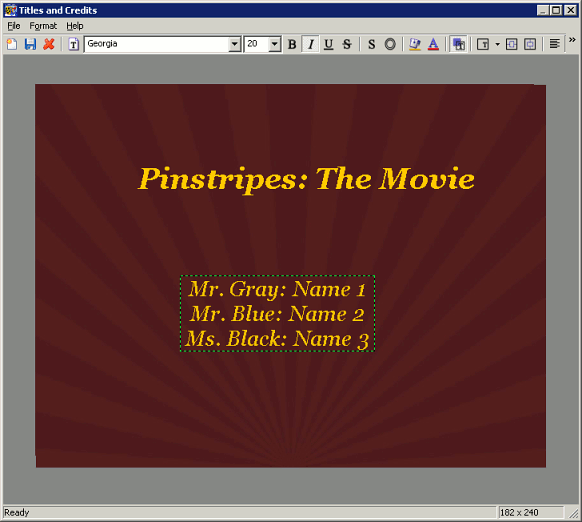Center text box vertically

click(x=530, y=44)
